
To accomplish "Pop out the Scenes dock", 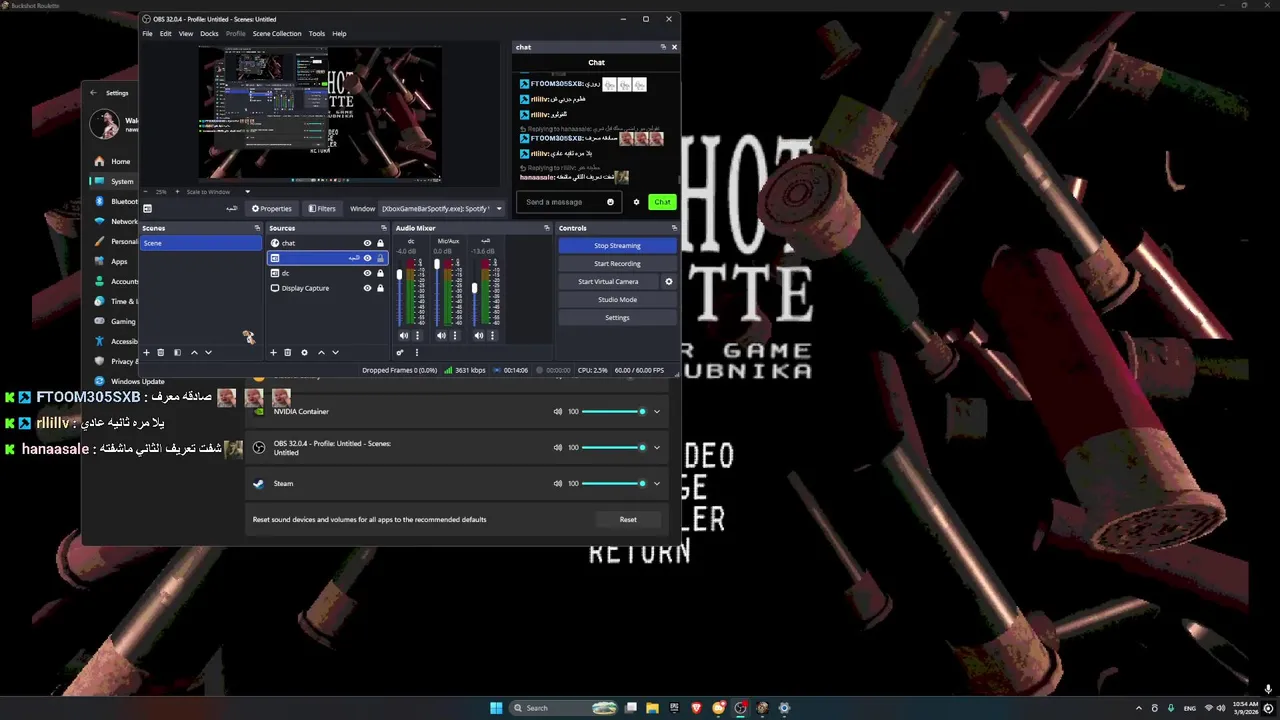I will 257,228.
